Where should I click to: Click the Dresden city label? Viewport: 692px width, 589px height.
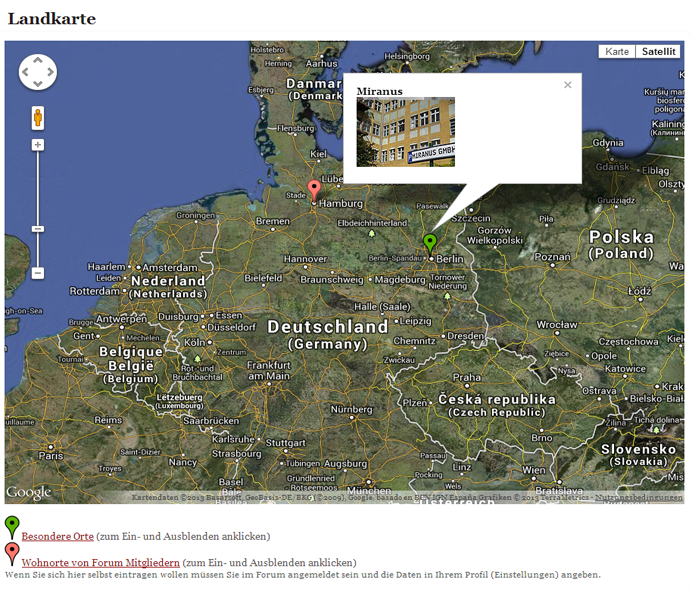coord(466,336)
